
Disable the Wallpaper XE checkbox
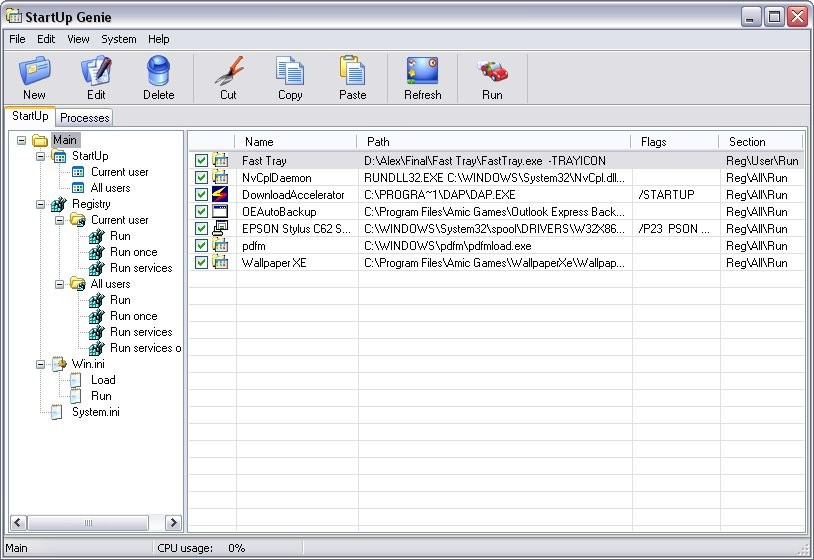201,263
